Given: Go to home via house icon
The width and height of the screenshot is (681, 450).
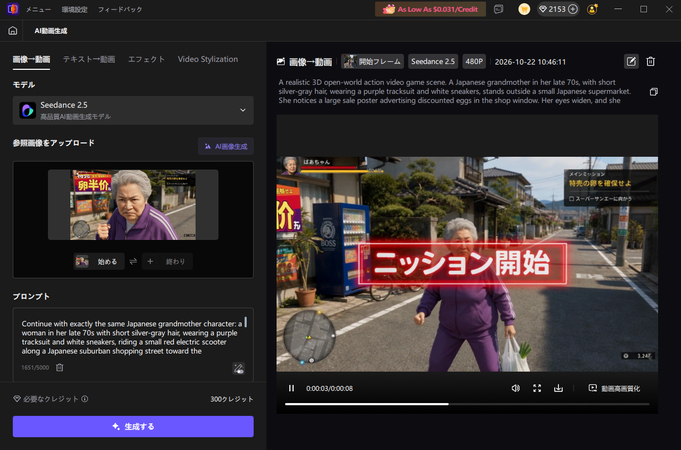Looking at the screenshot, I should pos(13,30).
